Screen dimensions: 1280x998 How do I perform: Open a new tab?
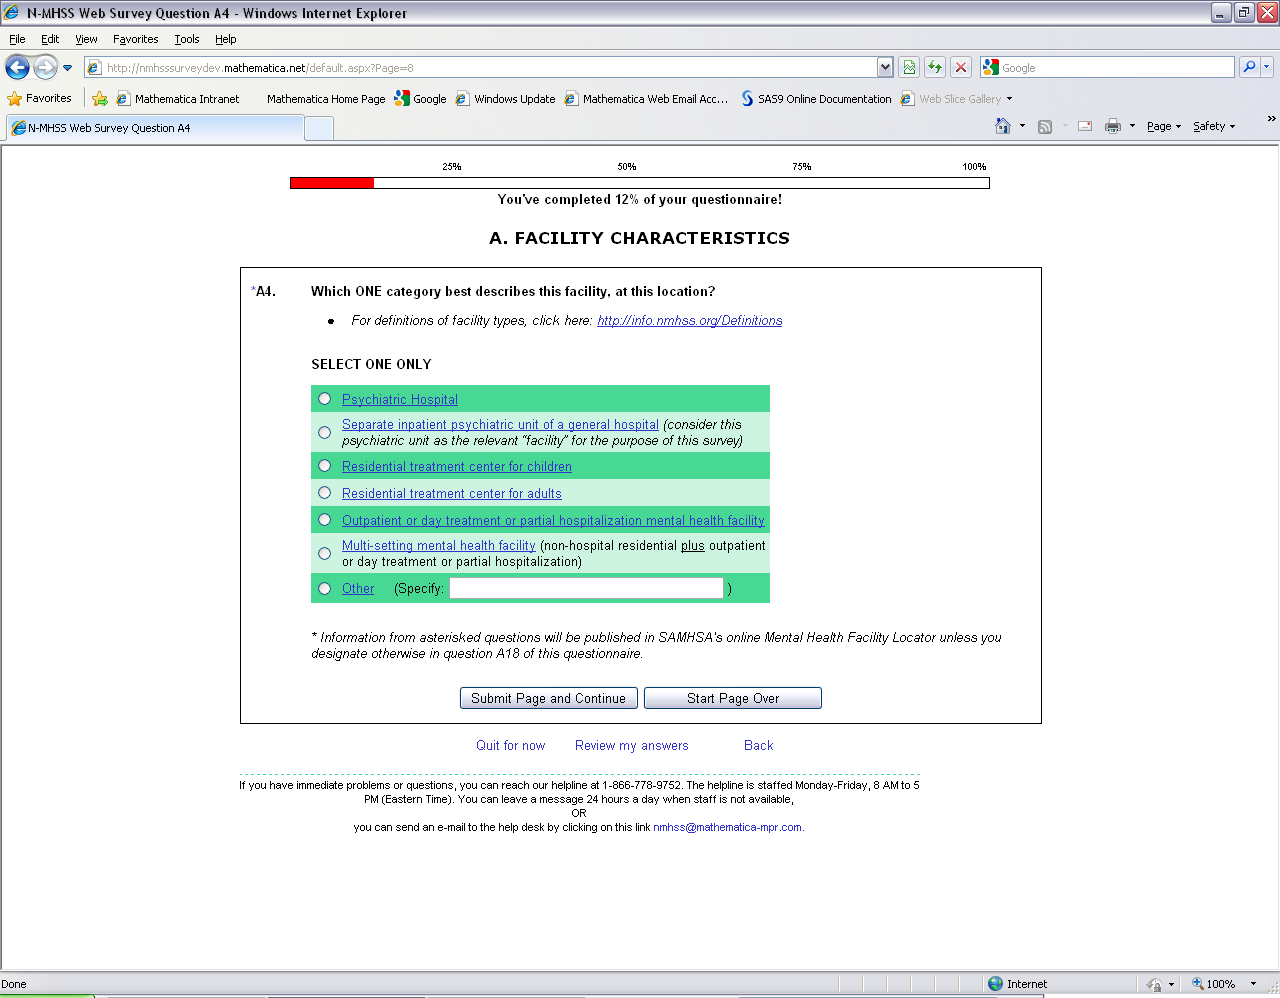tap(318, 129)
